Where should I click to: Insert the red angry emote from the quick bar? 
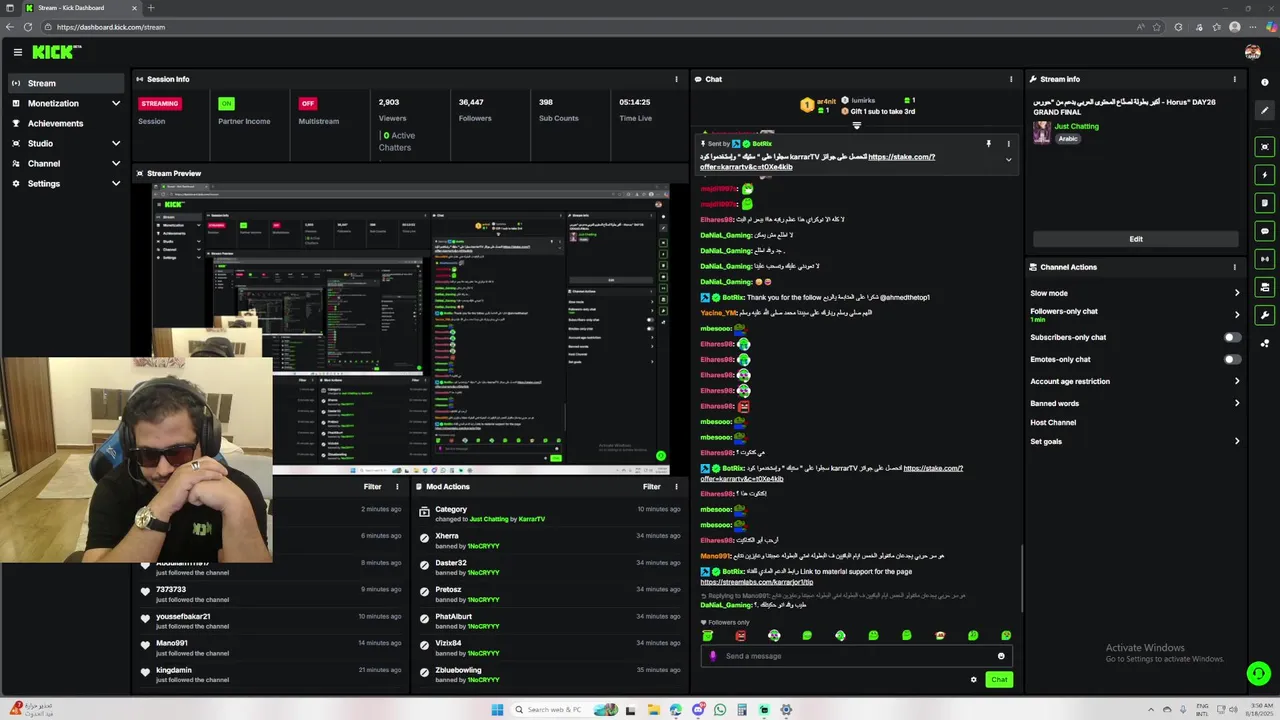point(741,635)
